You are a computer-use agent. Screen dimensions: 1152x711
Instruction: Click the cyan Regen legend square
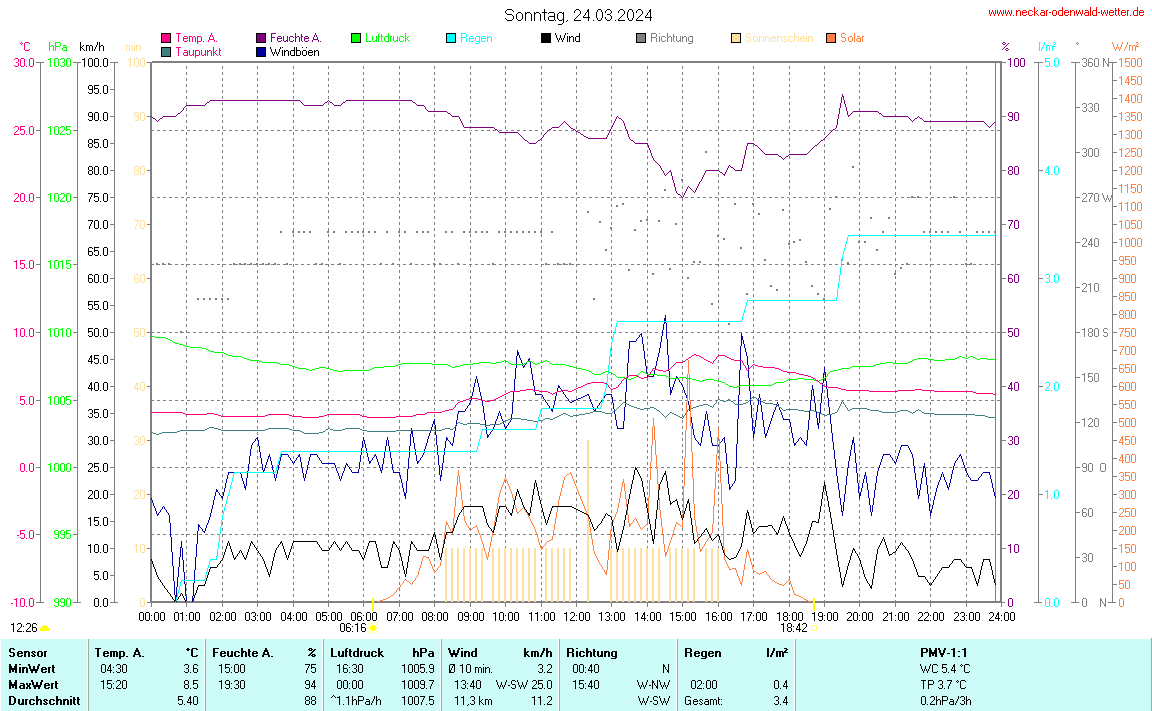pos(451,38)
